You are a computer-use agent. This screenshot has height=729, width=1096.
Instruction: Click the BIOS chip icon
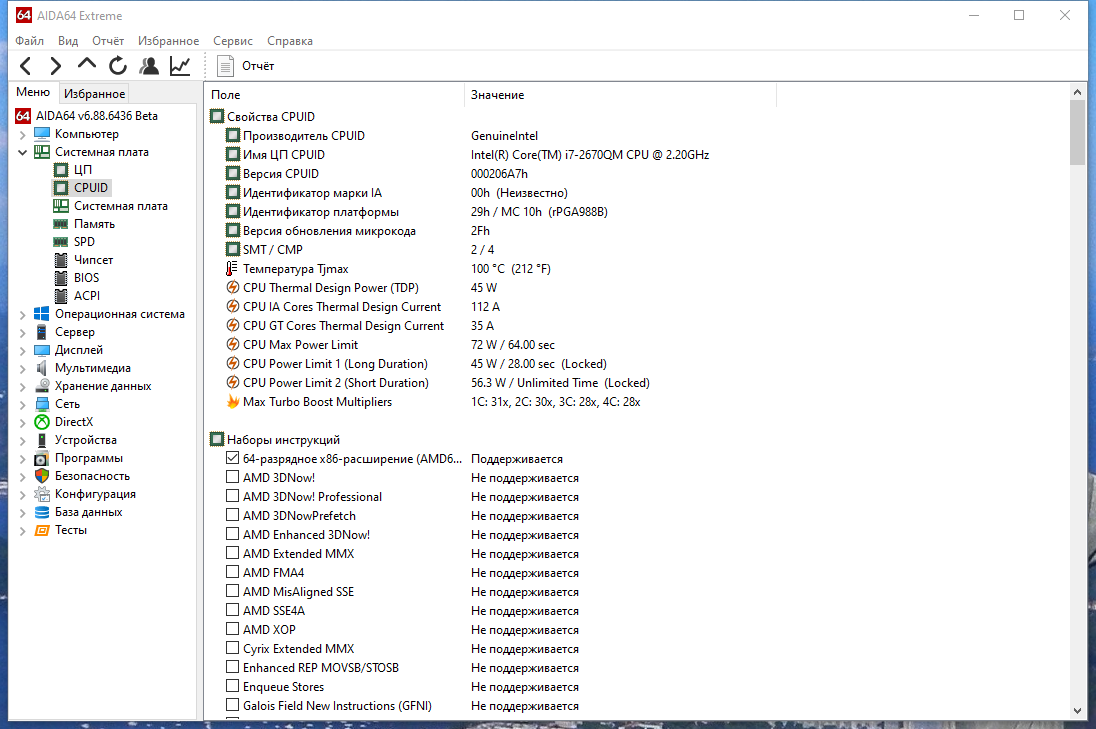pyautogui.click(x=61, y=277)
